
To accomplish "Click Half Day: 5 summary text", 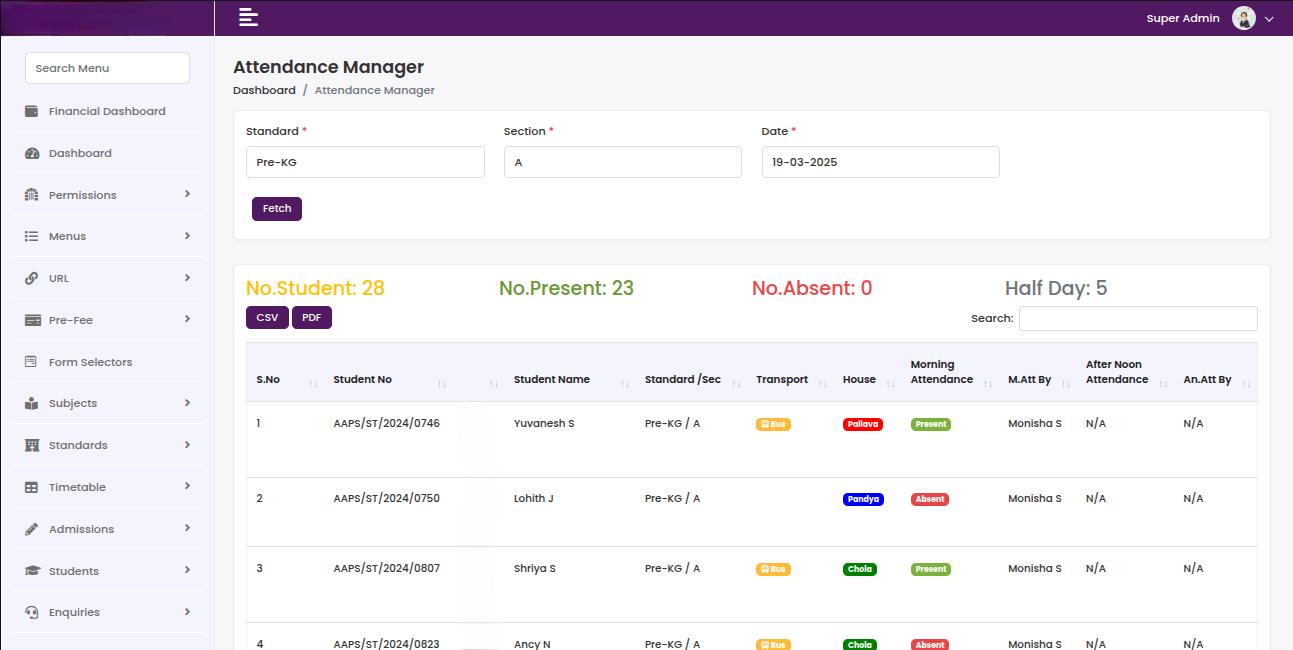I will [x=1056, y=288].
